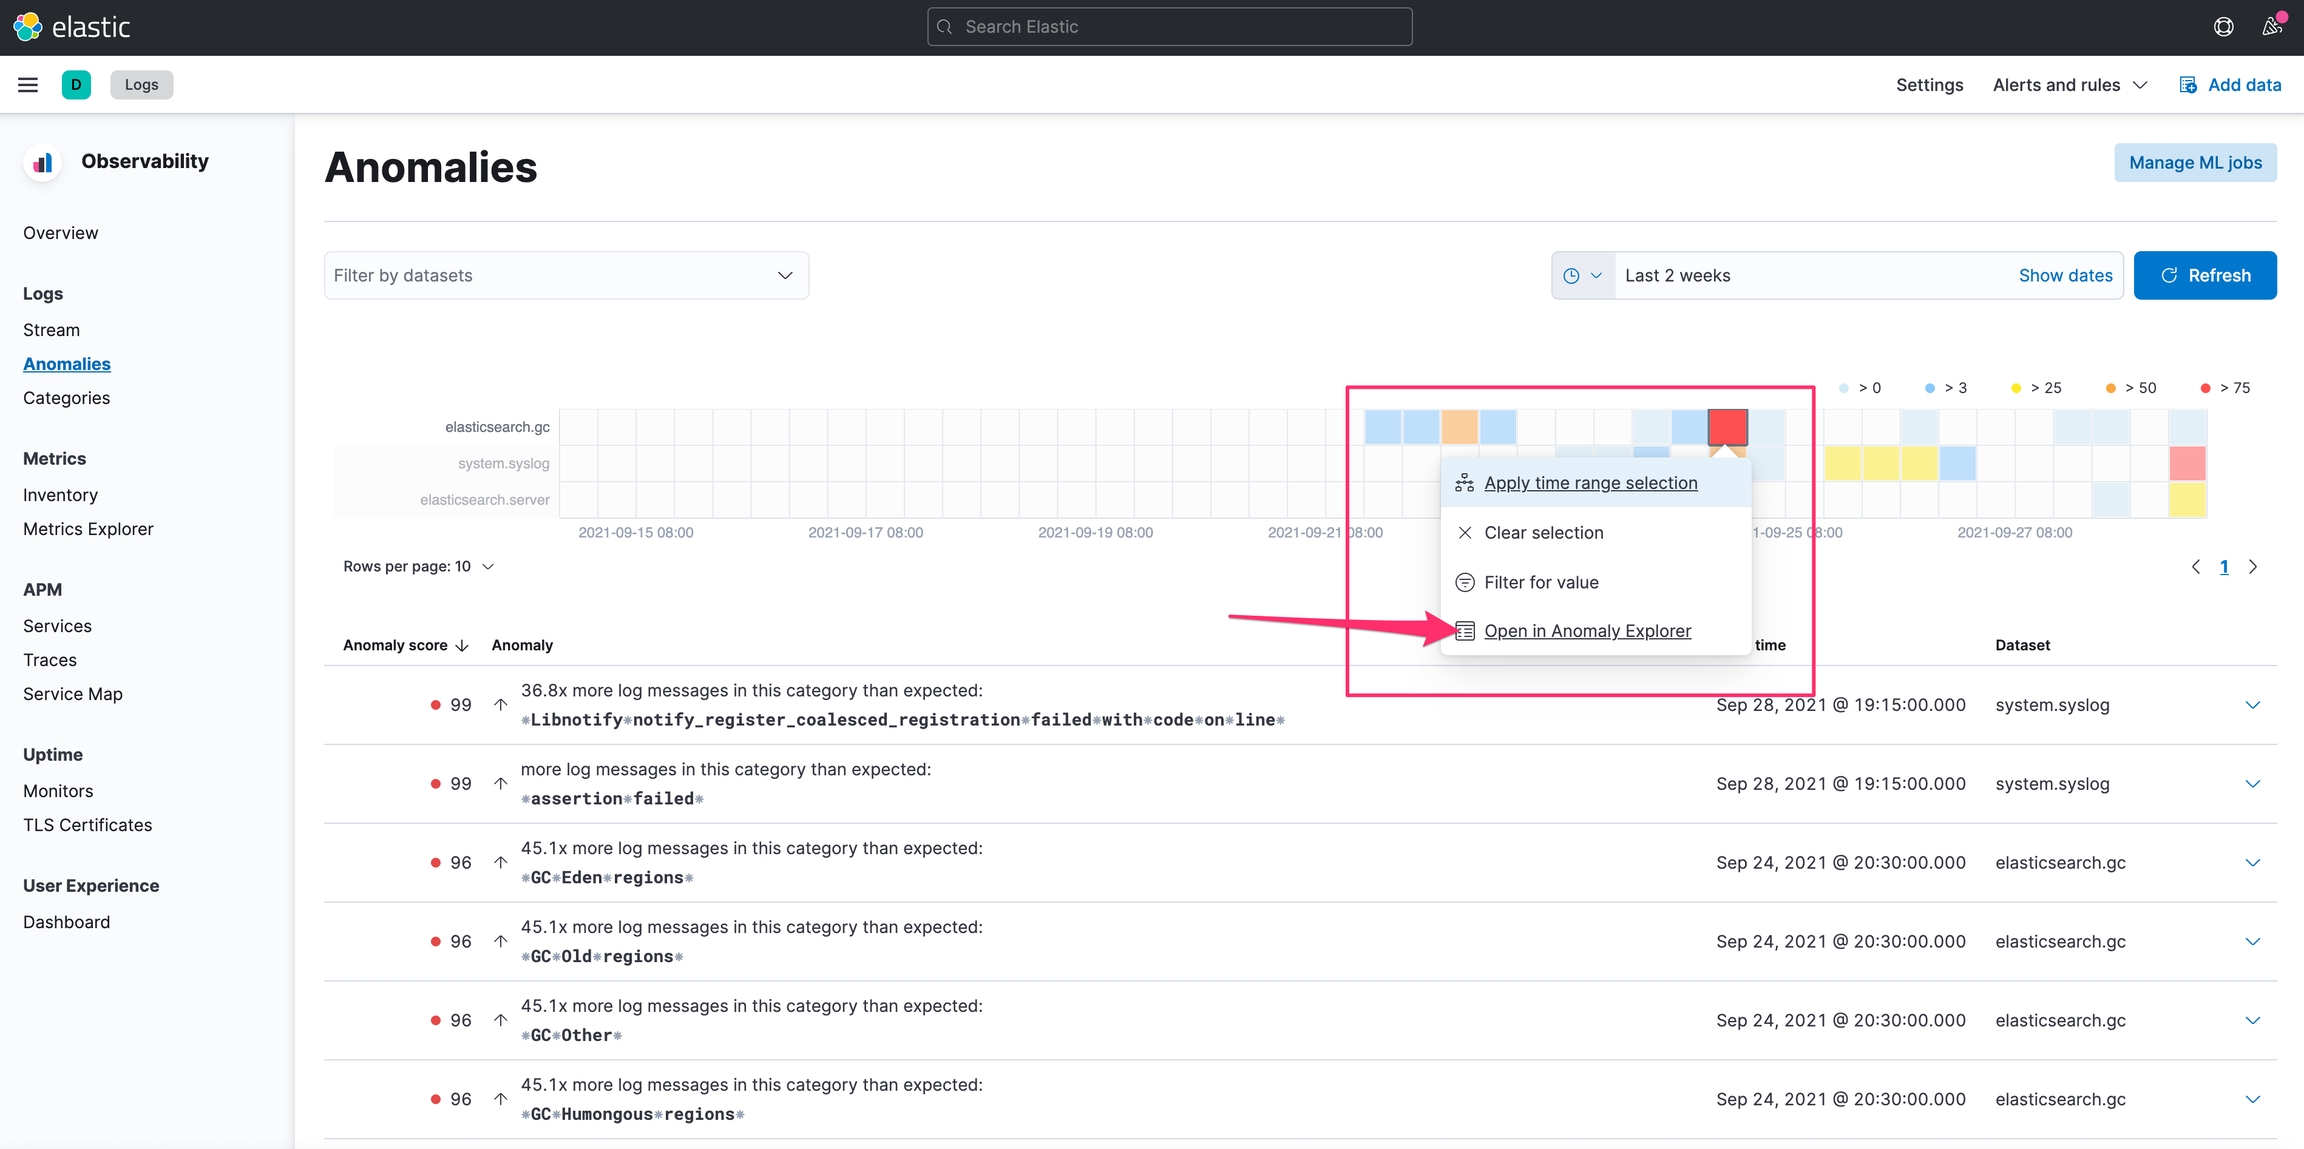This screenshot has width=2304, height=1149.
Task: Open the newsfeed notifications icon
Action: [2272, 27]
